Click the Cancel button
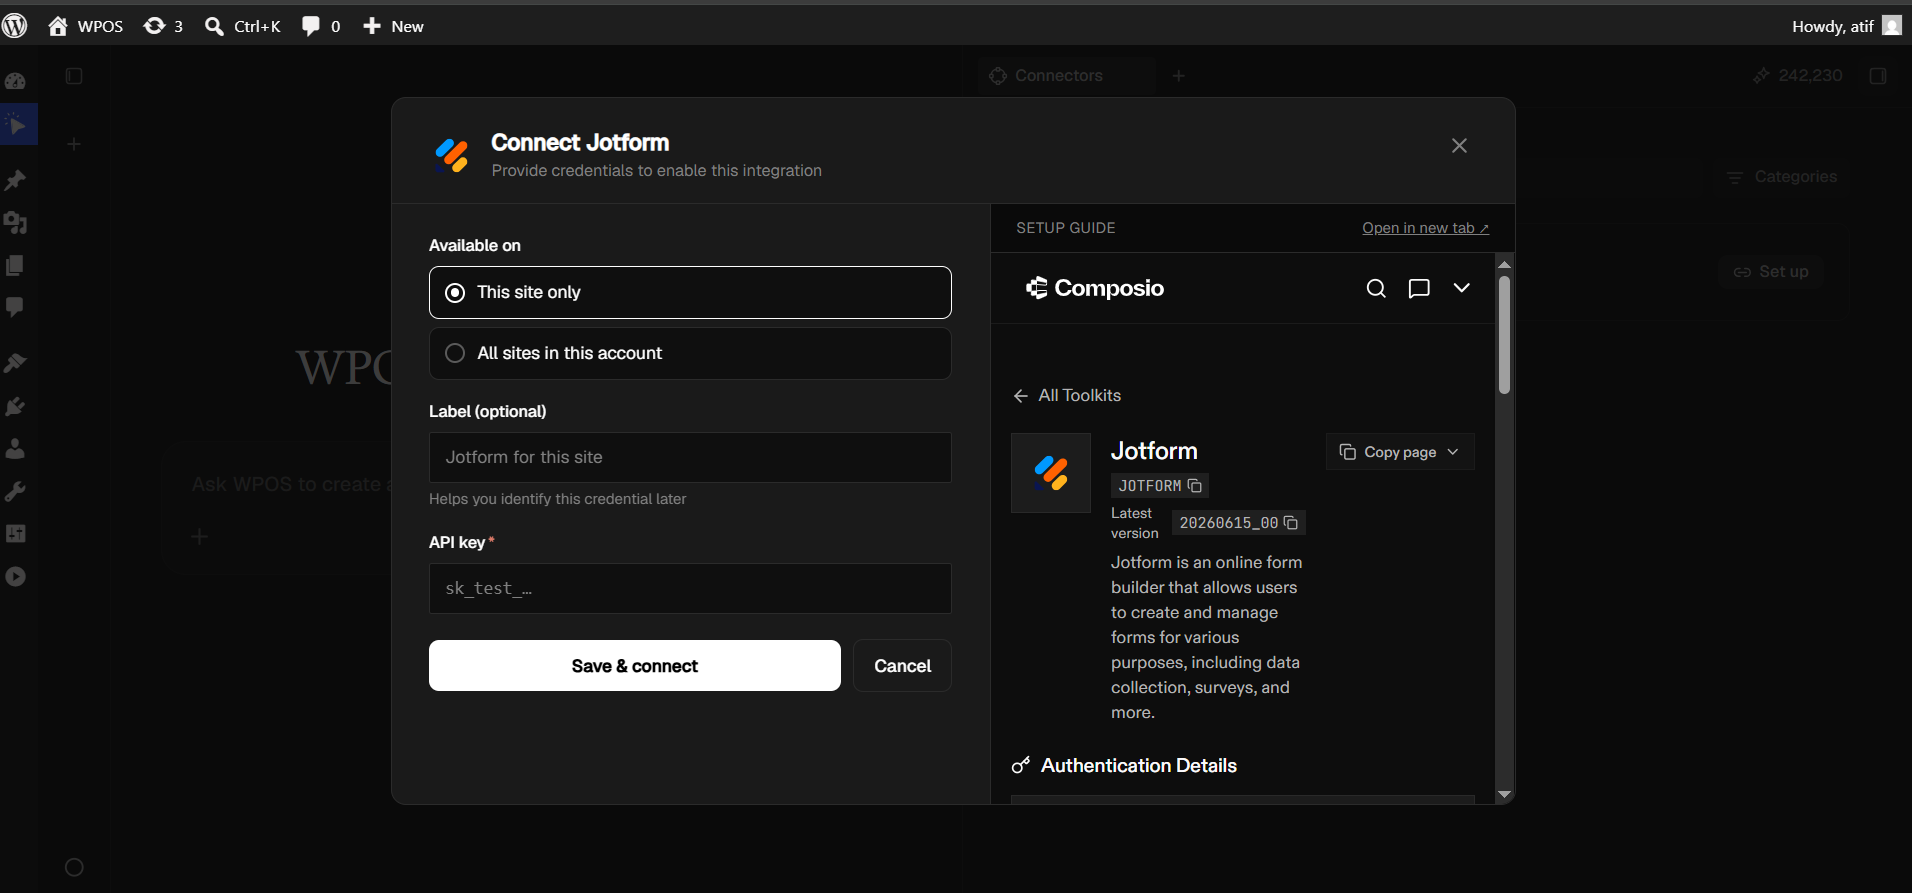 click(902, 666)
